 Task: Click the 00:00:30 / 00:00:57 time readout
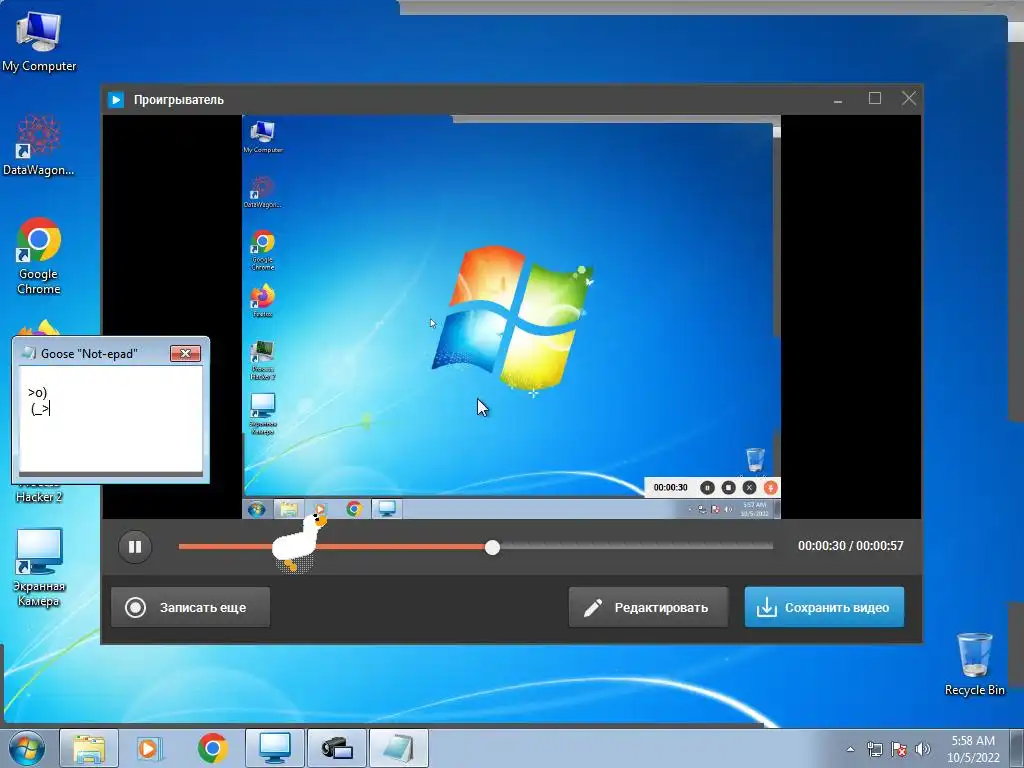point(850,546)
